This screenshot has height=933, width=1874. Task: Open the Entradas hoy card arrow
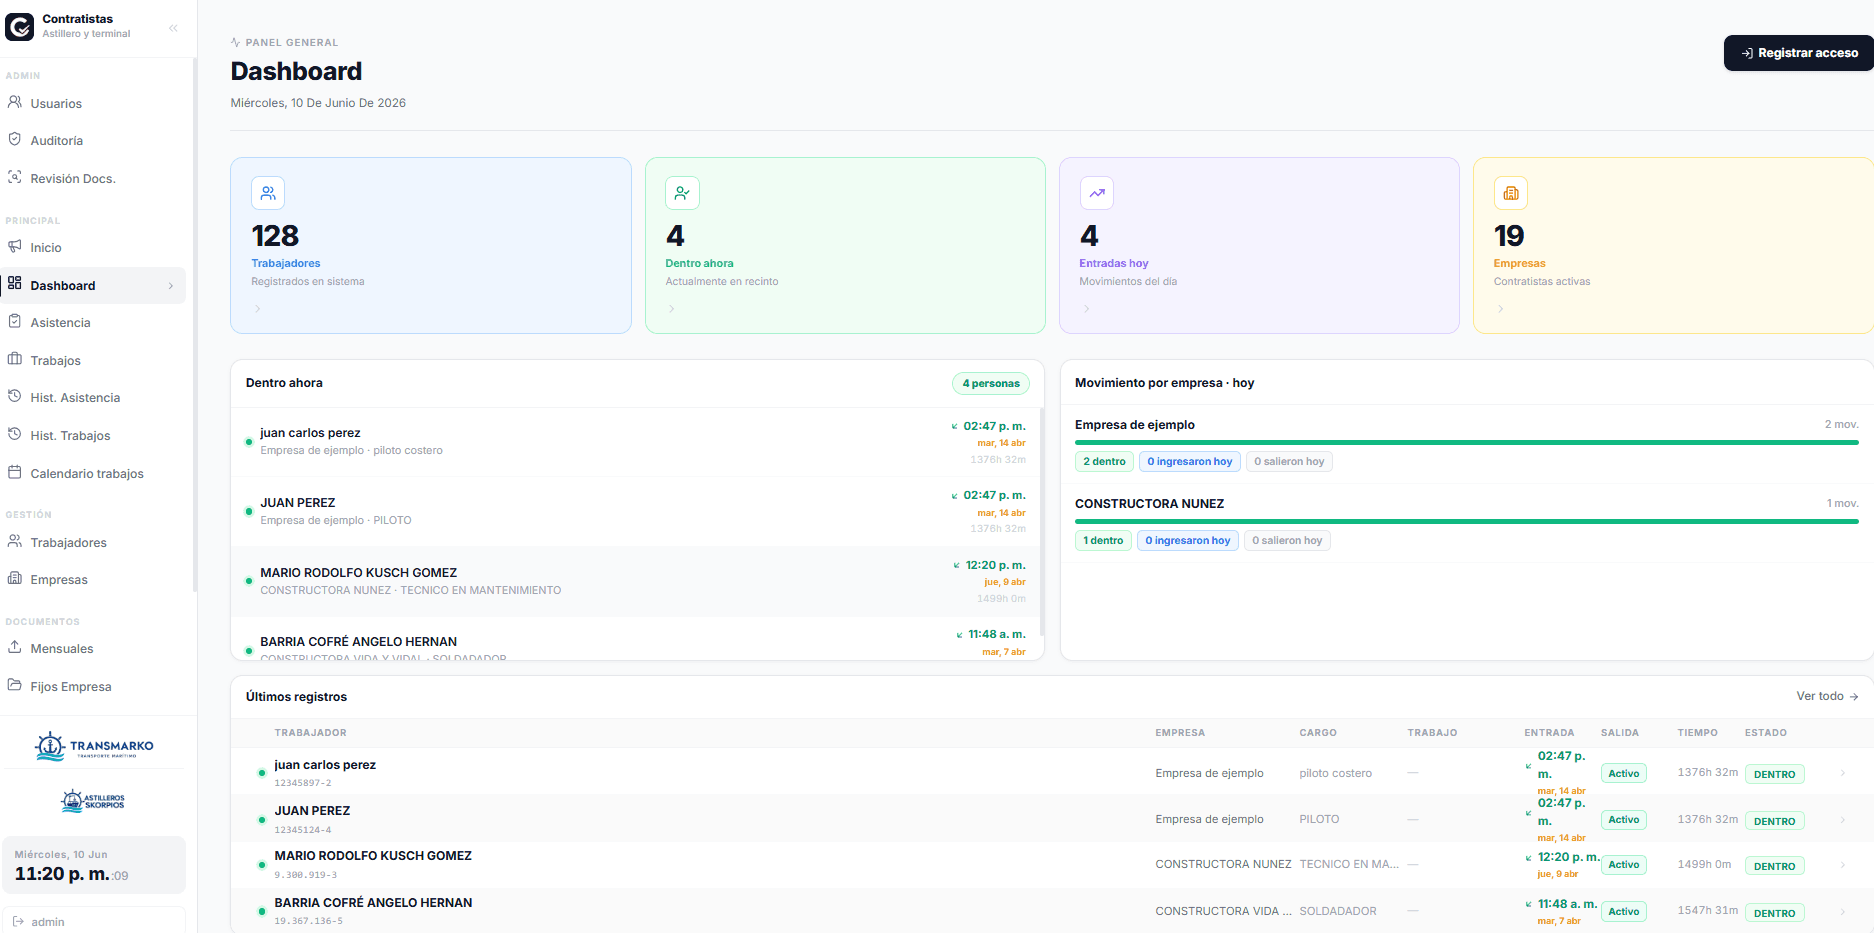pyautogui.click(x=1086, y=309)
